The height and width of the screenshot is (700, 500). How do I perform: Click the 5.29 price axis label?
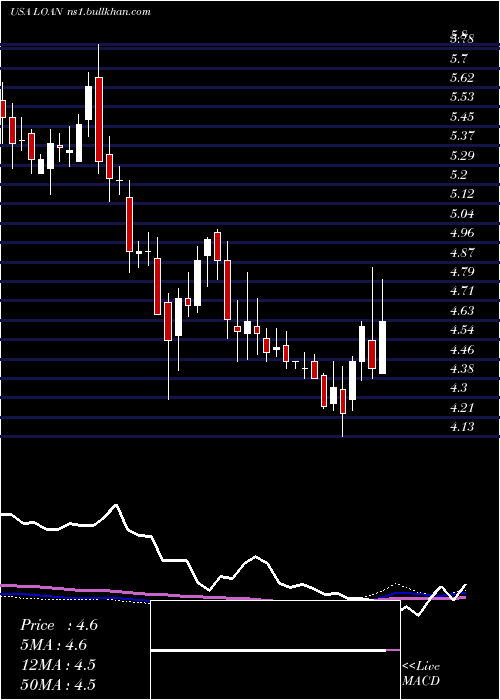(x=462, y=156)
